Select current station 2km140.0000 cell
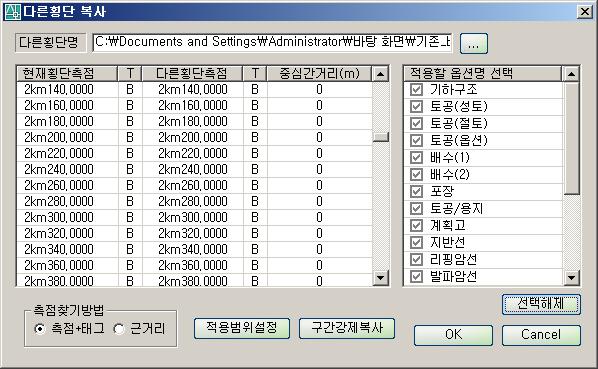 point(67,90)
